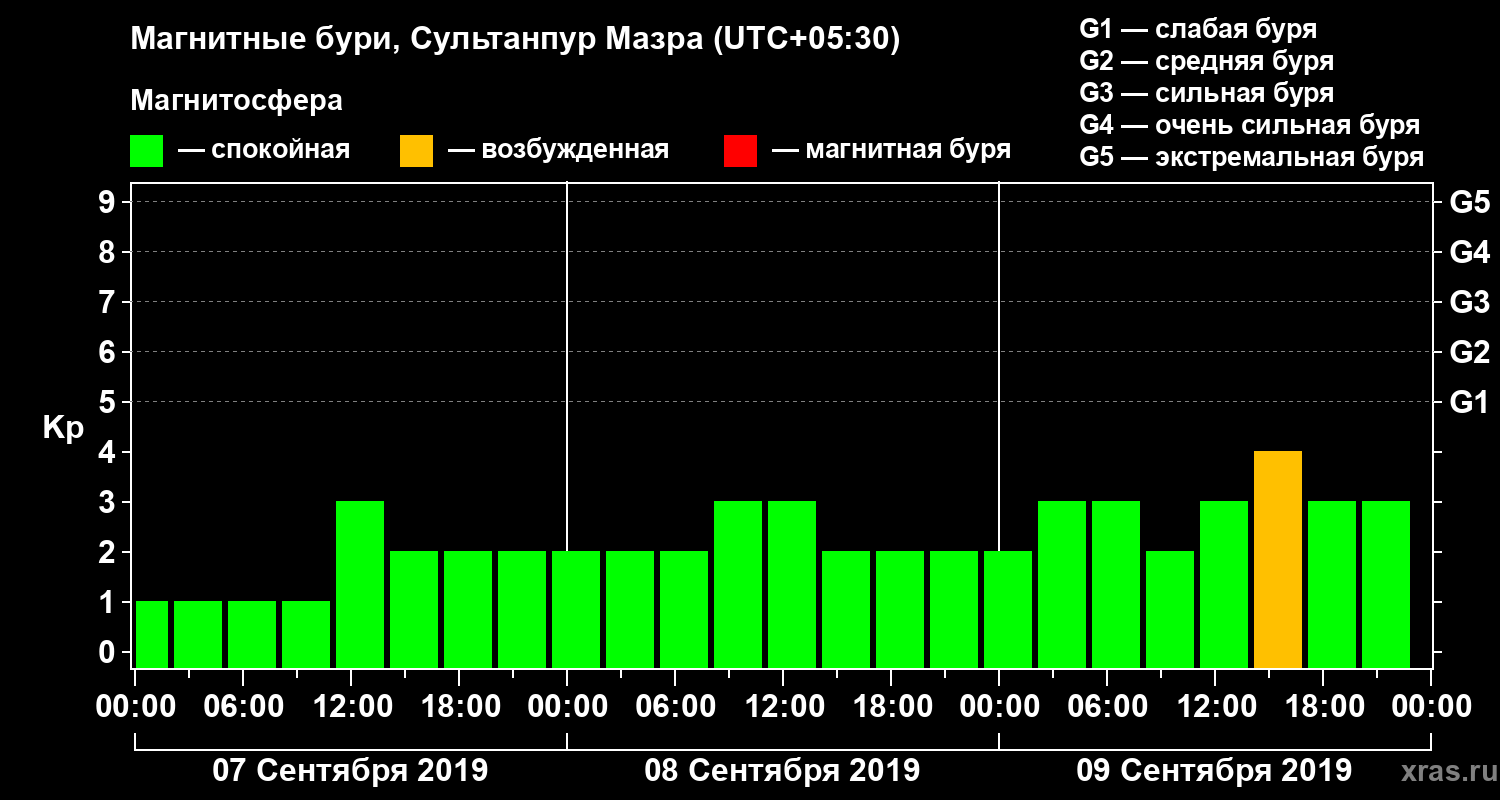1500x800 pixels.
Task: Click the 'G3 — сильная буря' description
Action: click(1207, 93)
